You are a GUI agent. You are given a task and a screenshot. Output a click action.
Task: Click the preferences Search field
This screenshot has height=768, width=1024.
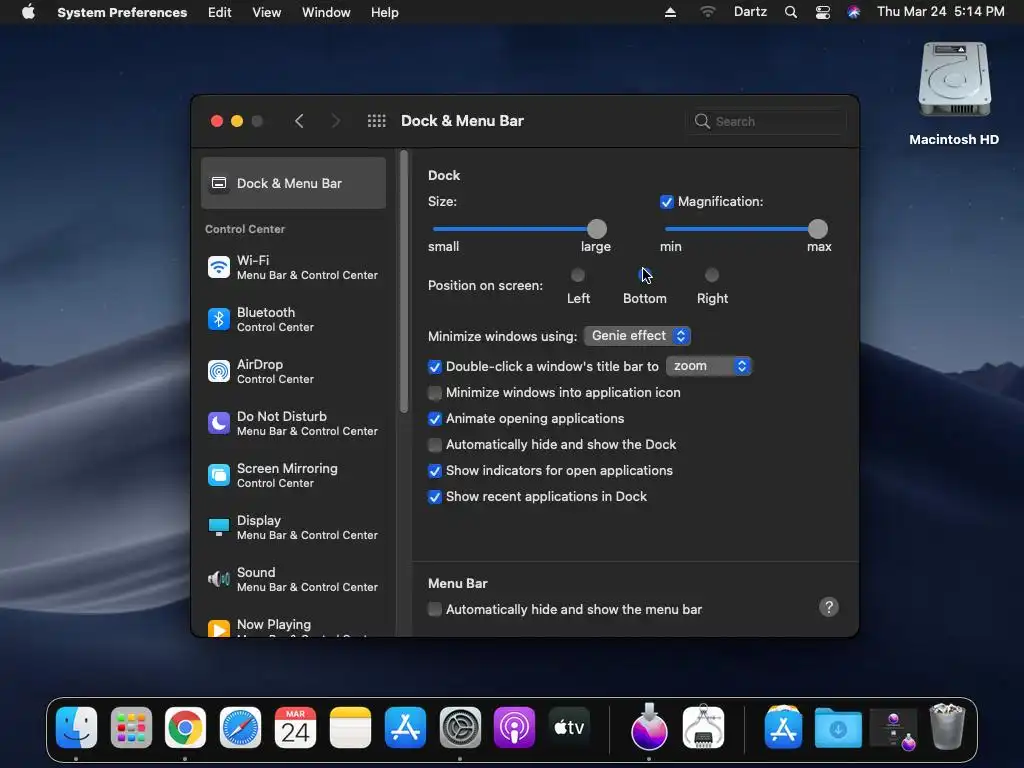[766, 121]
